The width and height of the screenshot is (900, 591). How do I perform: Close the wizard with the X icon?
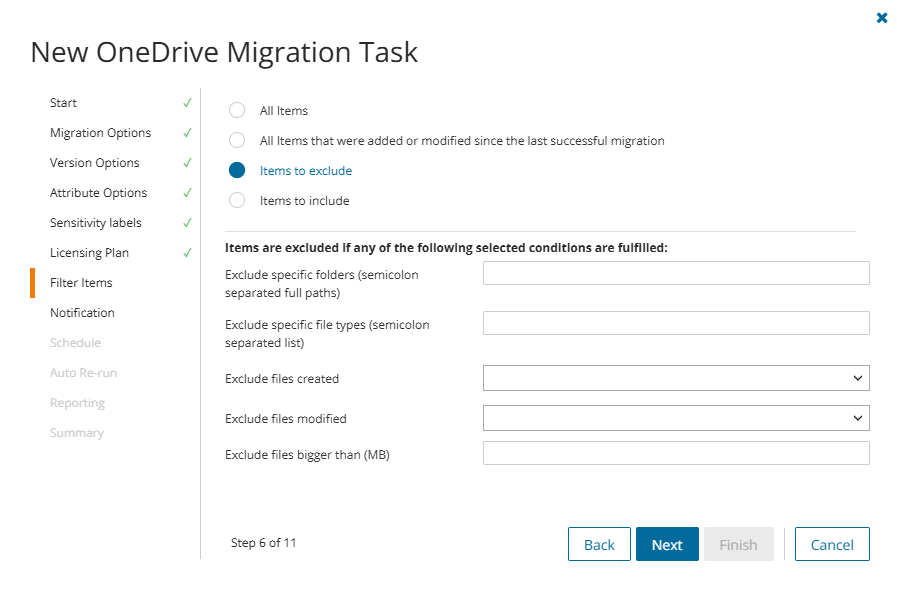(881, 18)
